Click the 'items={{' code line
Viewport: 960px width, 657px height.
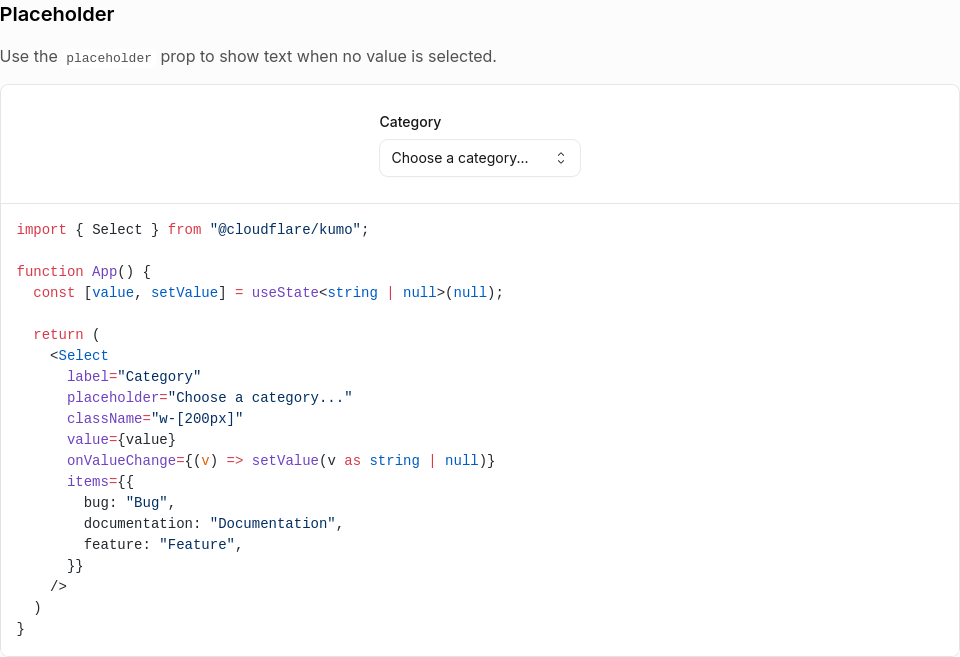pos(100,481)
